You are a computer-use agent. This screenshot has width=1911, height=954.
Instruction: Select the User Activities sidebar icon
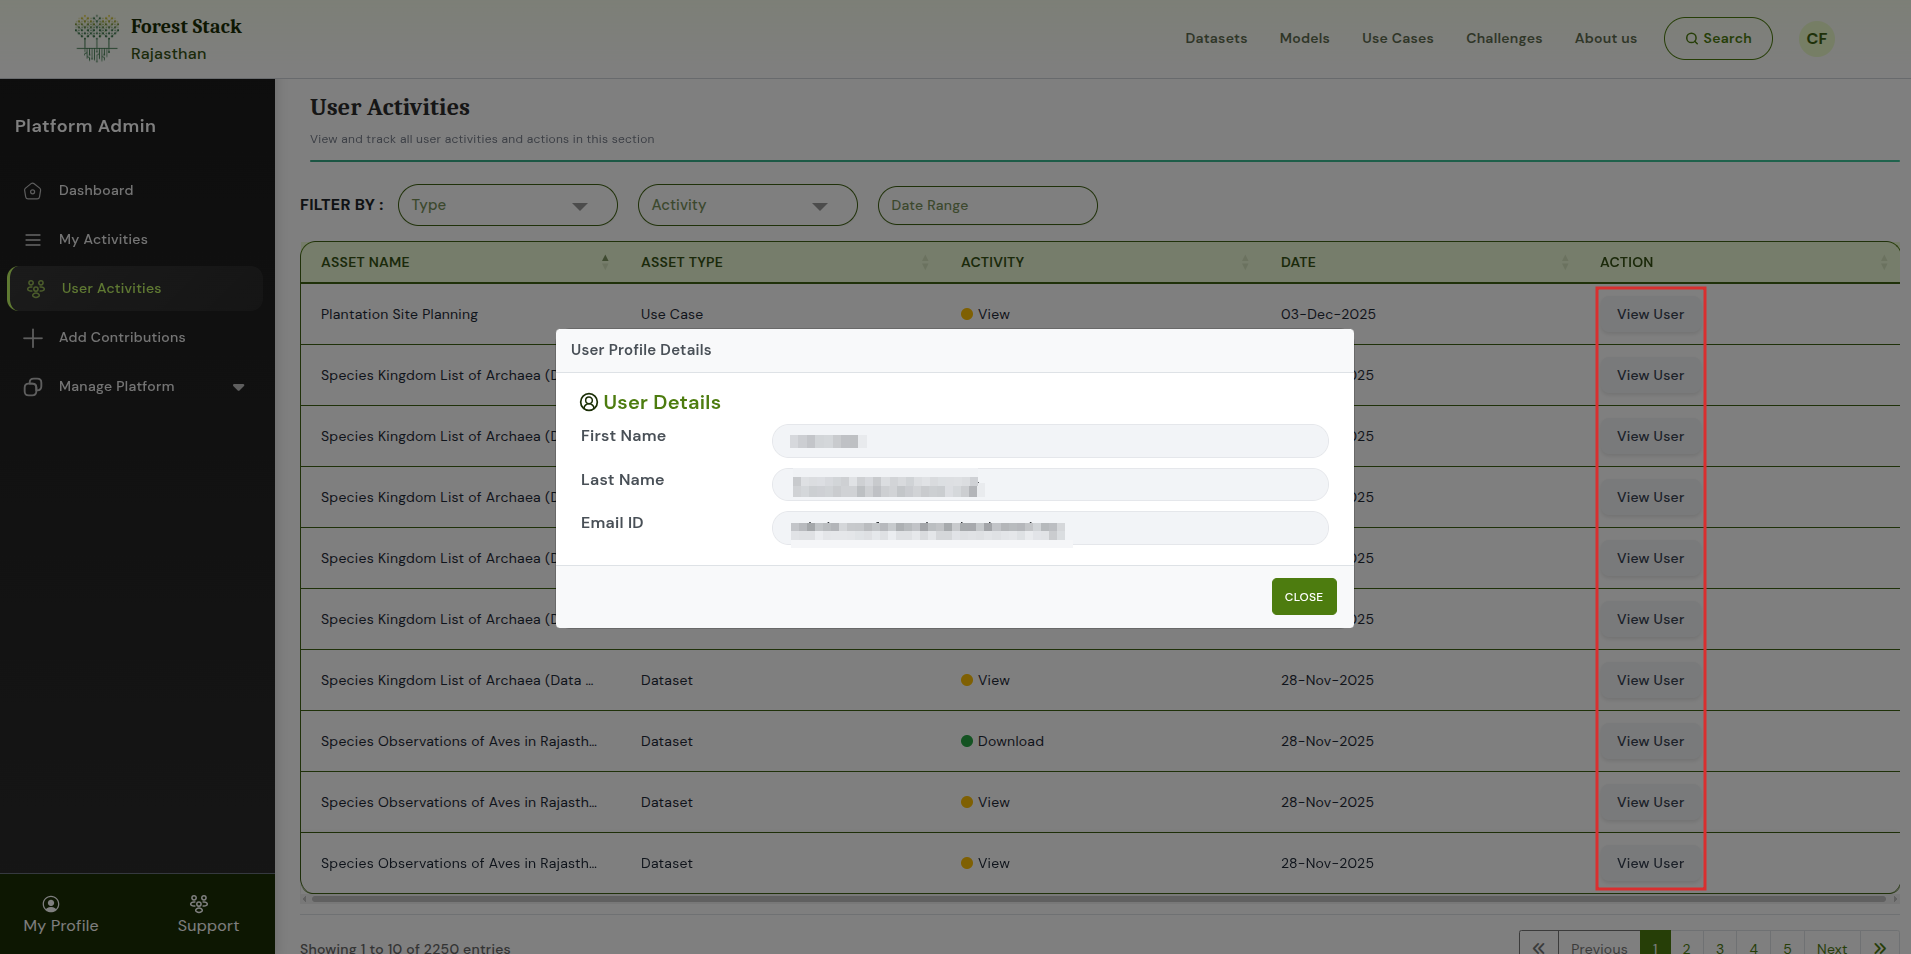click(x=36, y=289)
